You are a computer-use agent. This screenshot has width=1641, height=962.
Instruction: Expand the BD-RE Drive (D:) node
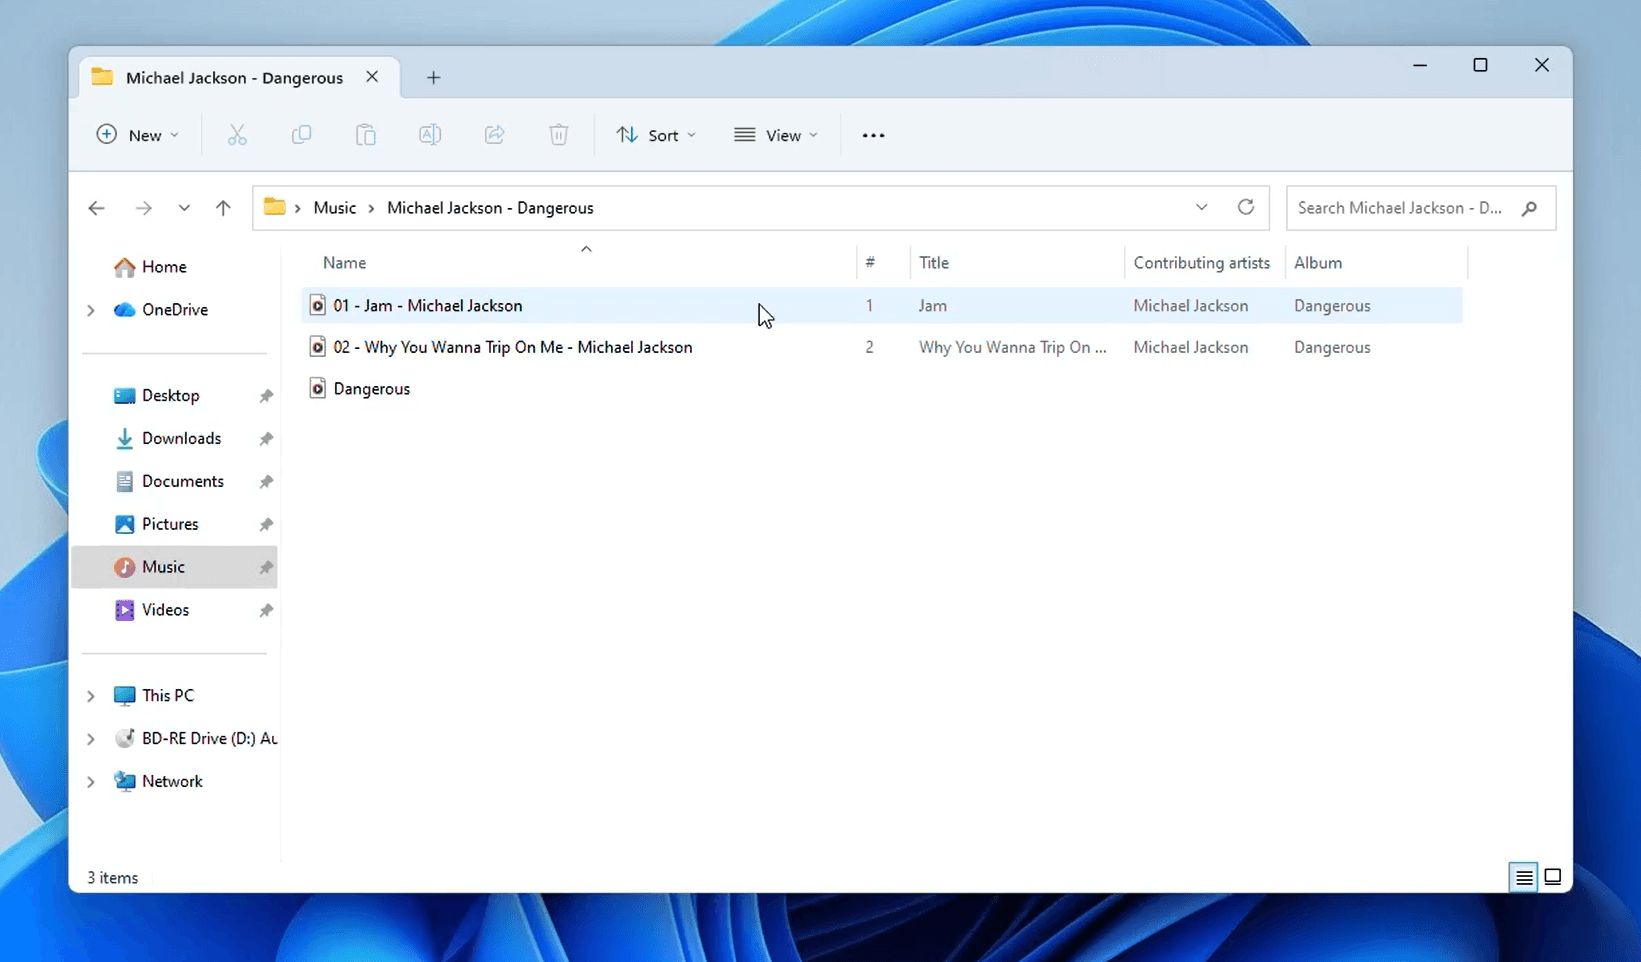[90, 739]
